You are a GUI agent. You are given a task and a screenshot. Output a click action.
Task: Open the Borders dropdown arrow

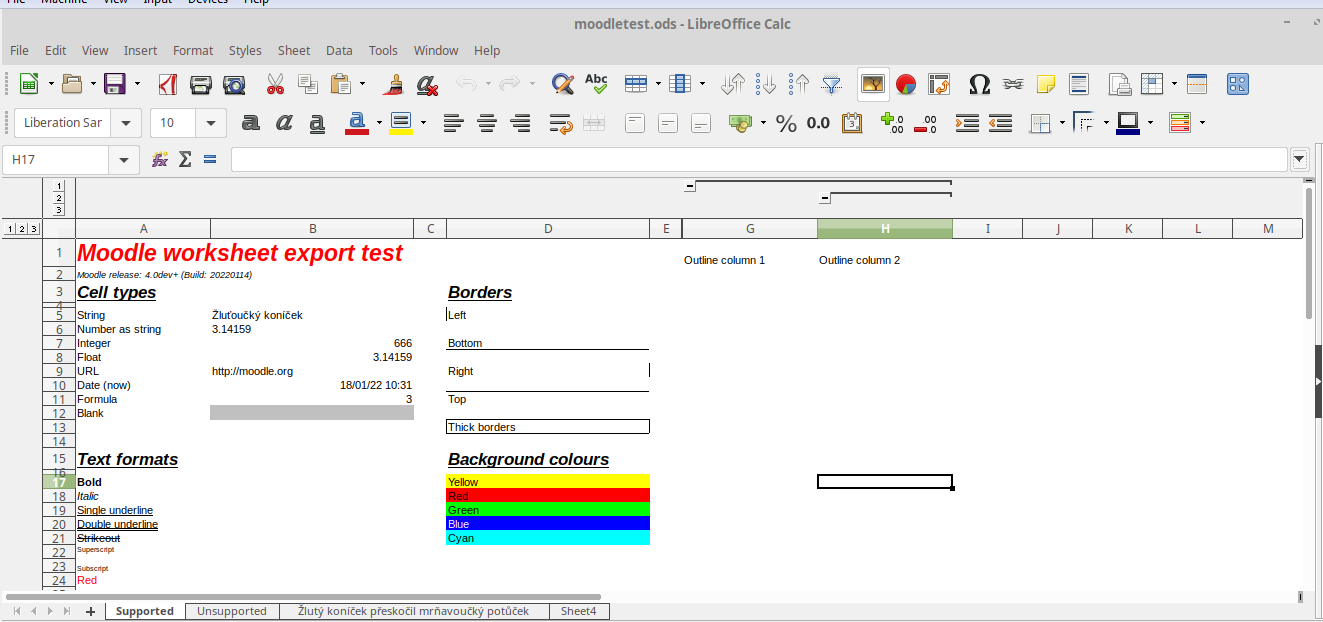(1062, 123)
